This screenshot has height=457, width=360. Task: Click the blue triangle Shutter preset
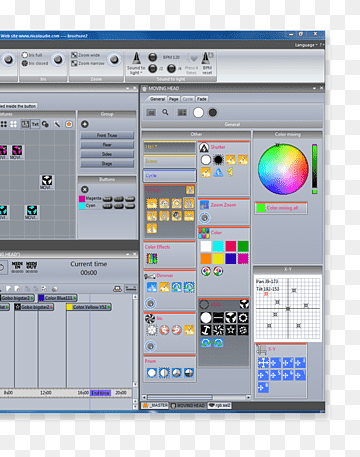tap(218, 172)
